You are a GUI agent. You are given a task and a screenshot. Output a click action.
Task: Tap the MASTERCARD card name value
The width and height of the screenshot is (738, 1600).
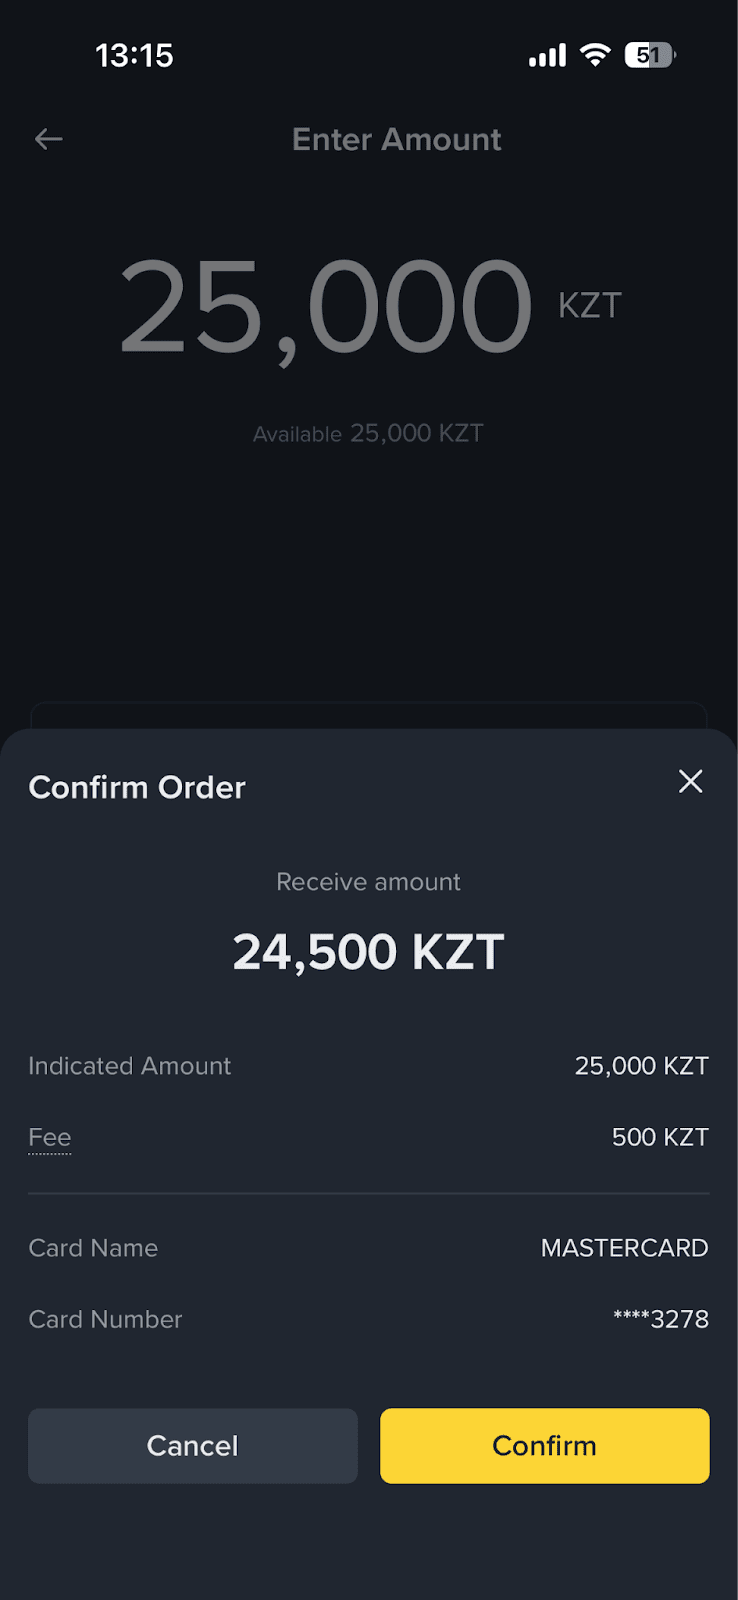tap(624, 1248)
